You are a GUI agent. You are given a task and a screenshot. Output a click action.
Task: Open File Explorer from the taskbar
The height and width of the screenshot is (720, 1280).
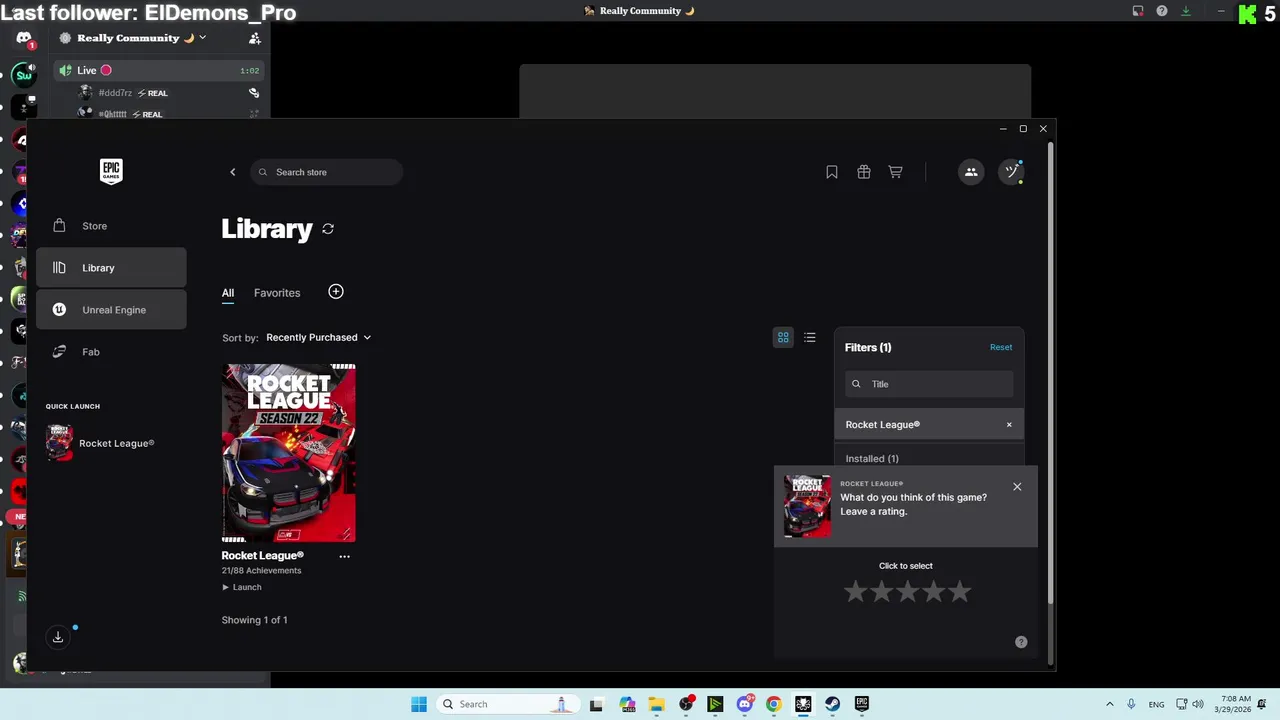tap(656, 704)
